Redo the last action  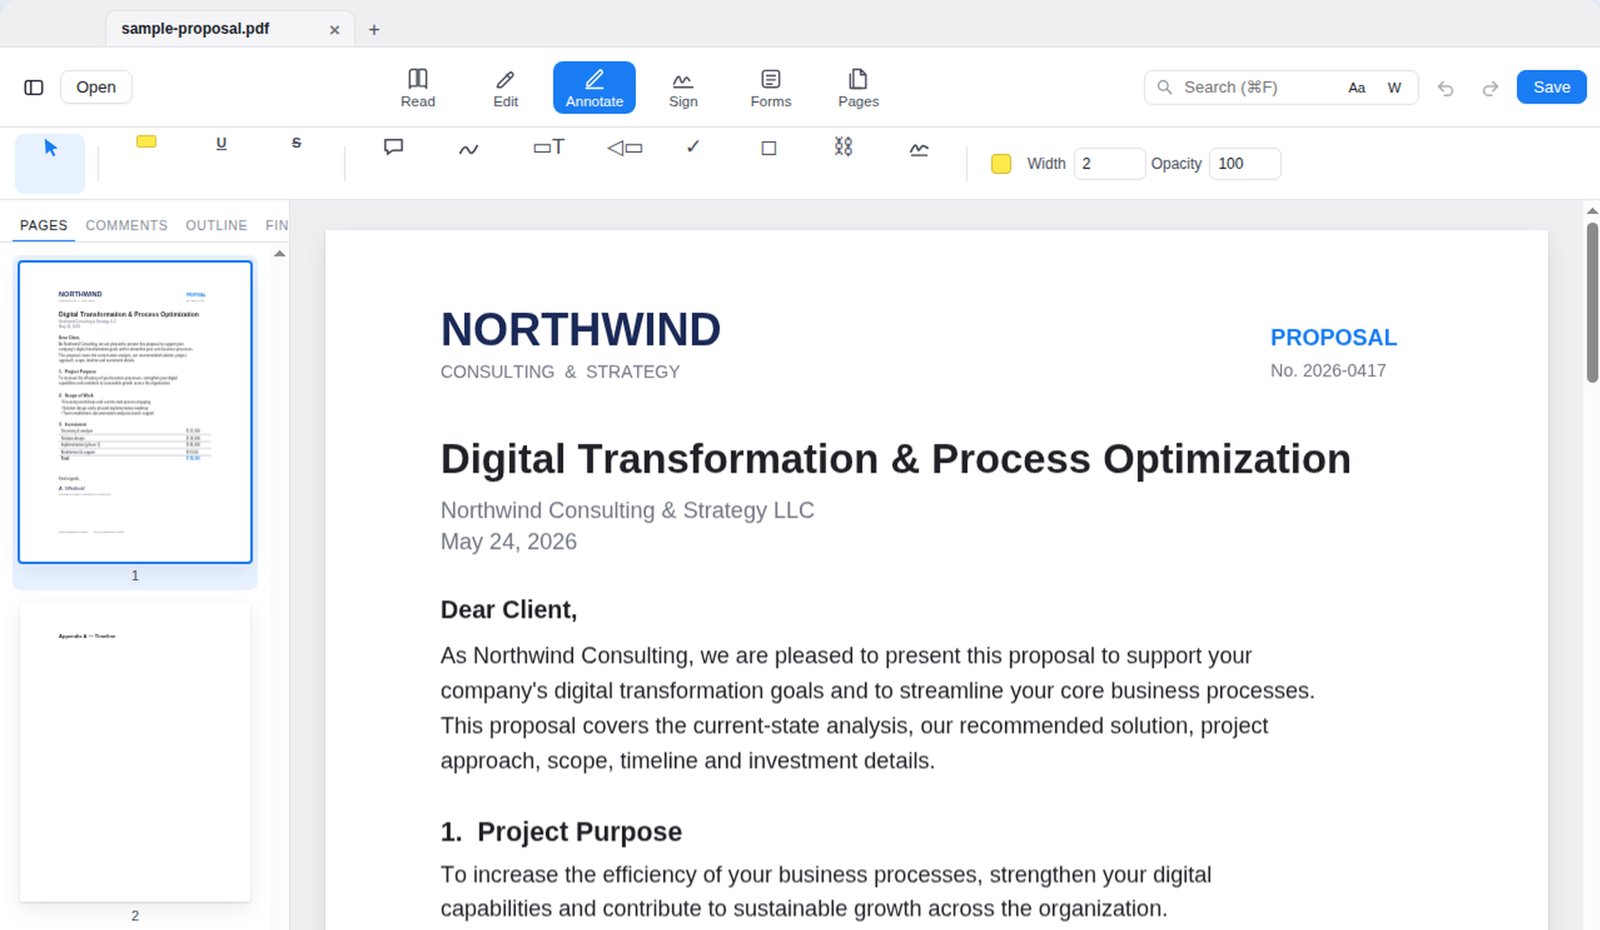1490,88
